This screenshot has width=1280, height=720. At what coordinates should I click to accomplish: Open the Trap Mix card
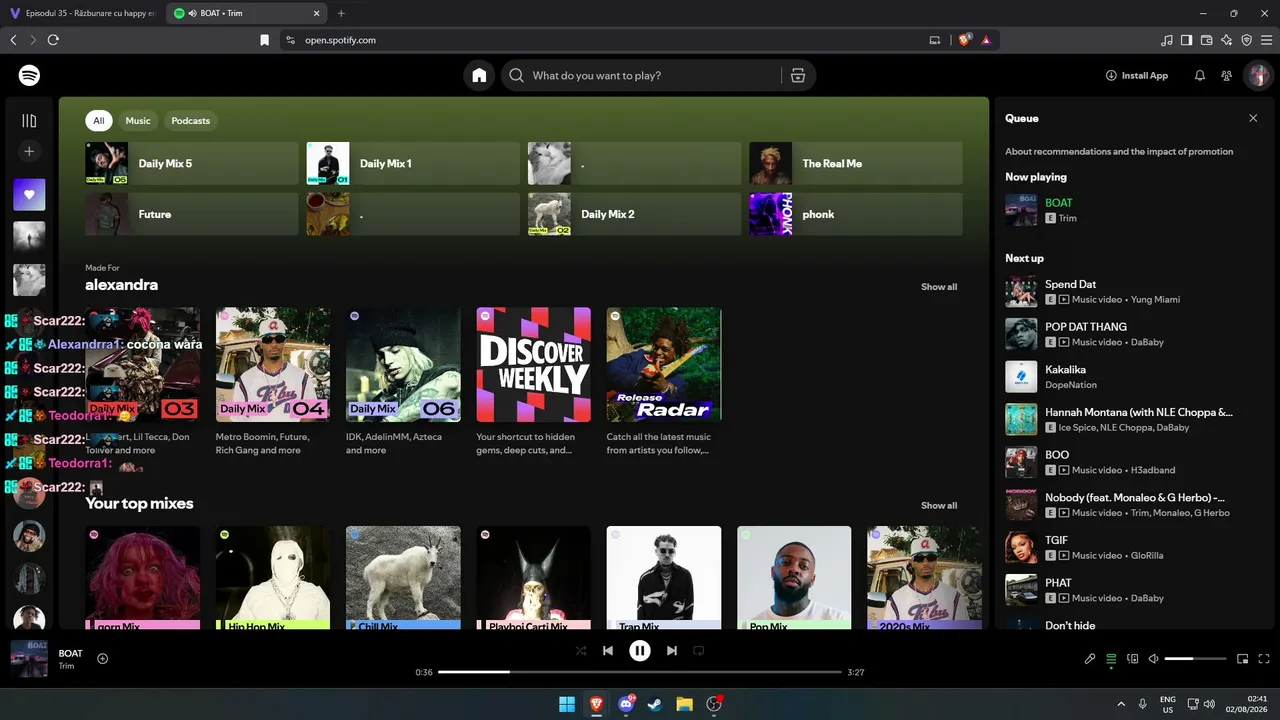pyautogui.click(x=664, y=578)
